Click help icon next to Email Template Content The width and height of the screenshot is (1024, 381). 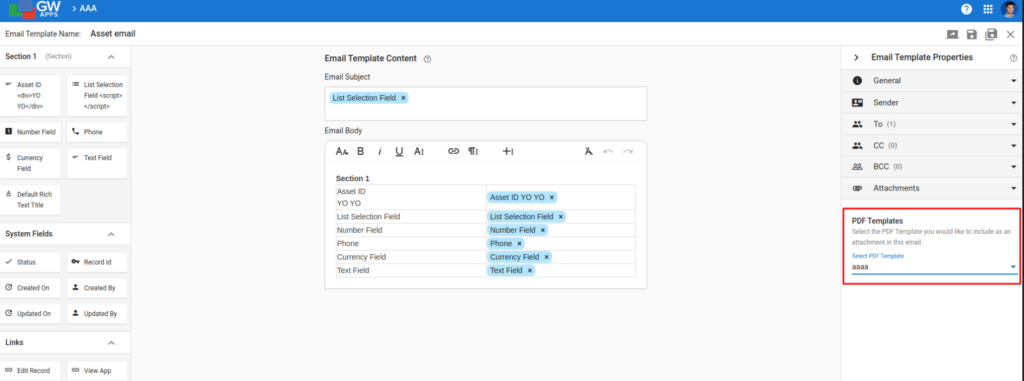[427, 59]
